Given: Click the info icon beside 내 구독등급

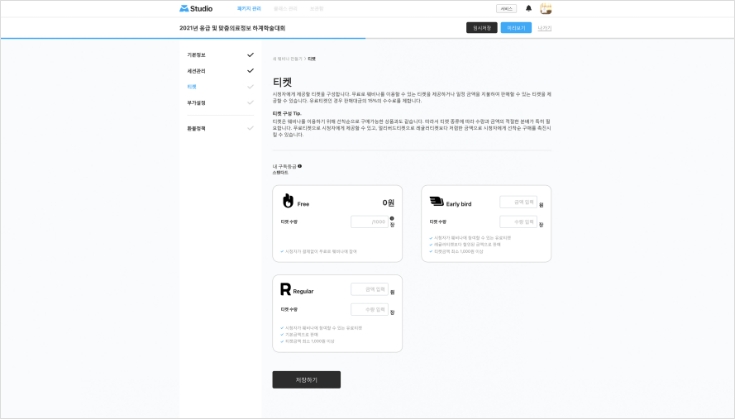Looking at the screenshot, I should coord(299,166).
